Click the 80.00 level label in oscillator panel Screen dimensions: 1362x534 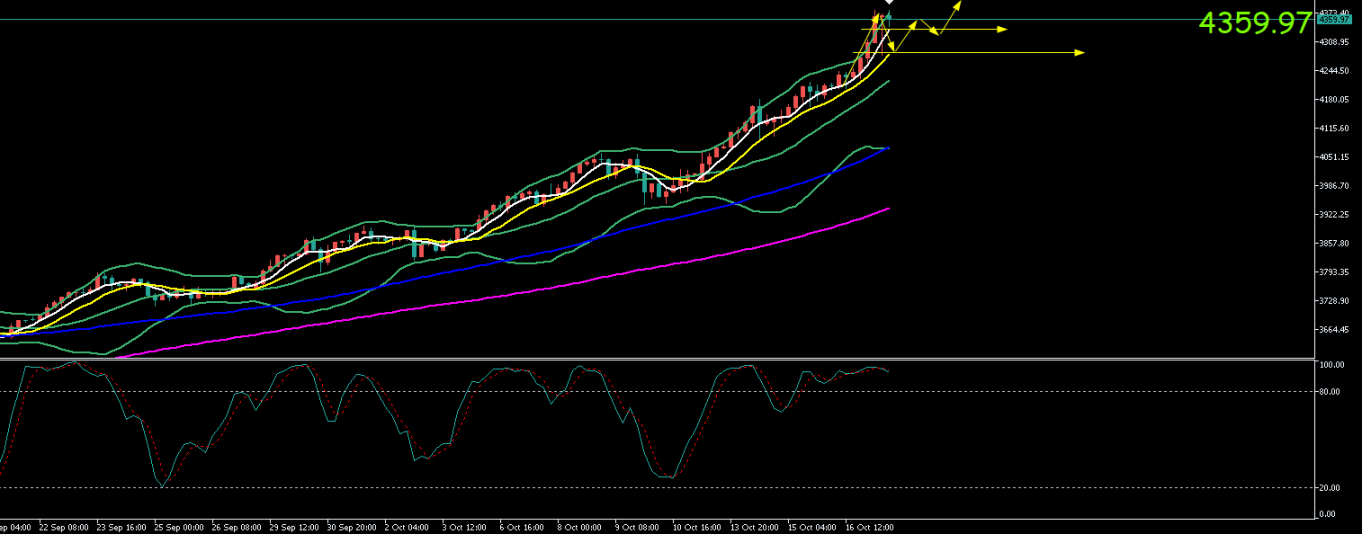coord(1331,392)
